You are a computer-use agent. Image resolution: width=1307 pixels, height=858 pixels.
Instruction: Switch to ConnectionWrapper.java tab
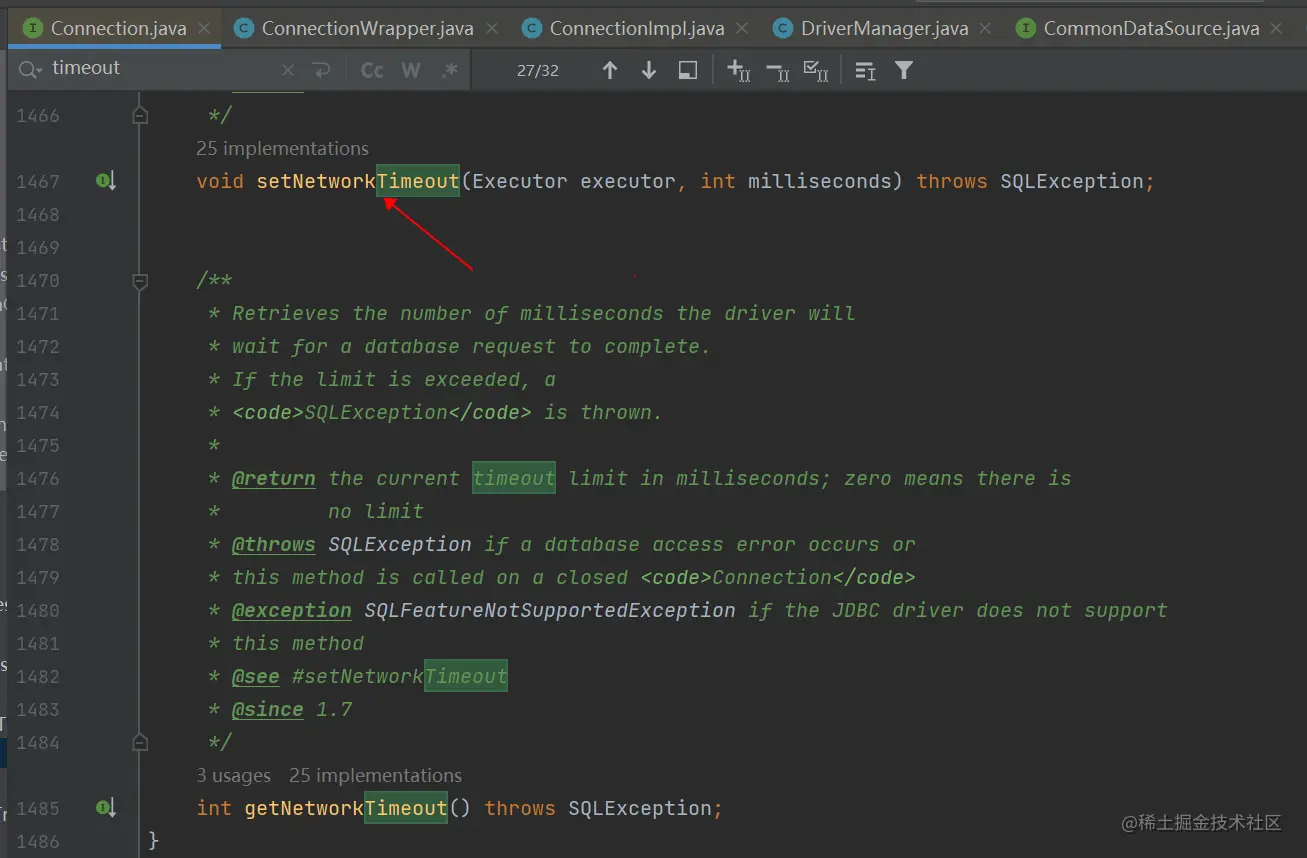pos(367,28)
